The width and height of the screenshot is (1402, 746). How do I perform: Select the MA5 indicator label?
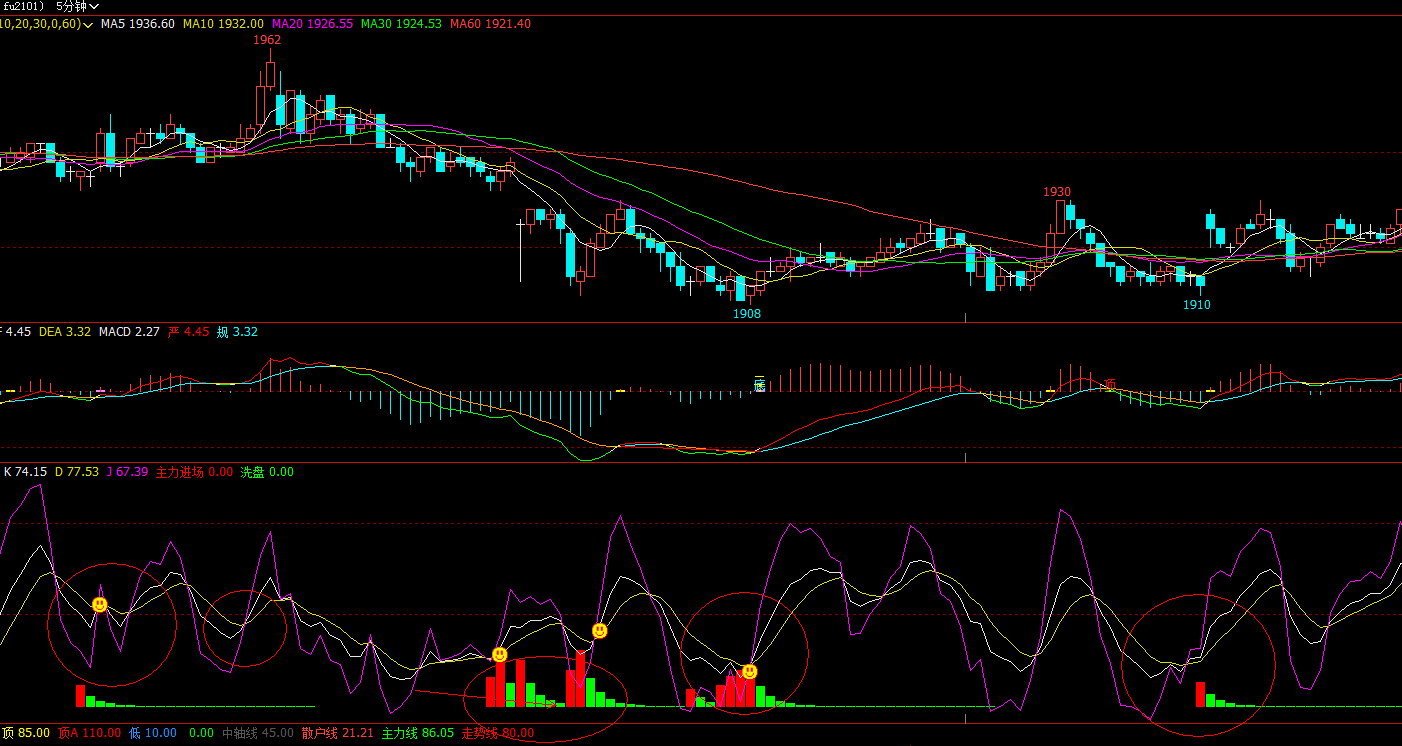[x=138, y=24]
